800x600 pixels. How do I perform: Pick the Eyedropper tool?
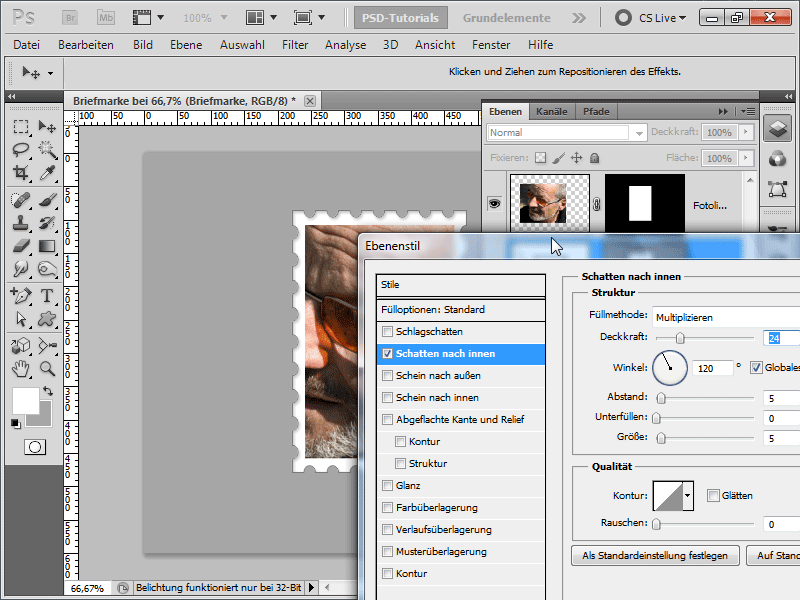[46, 174]
